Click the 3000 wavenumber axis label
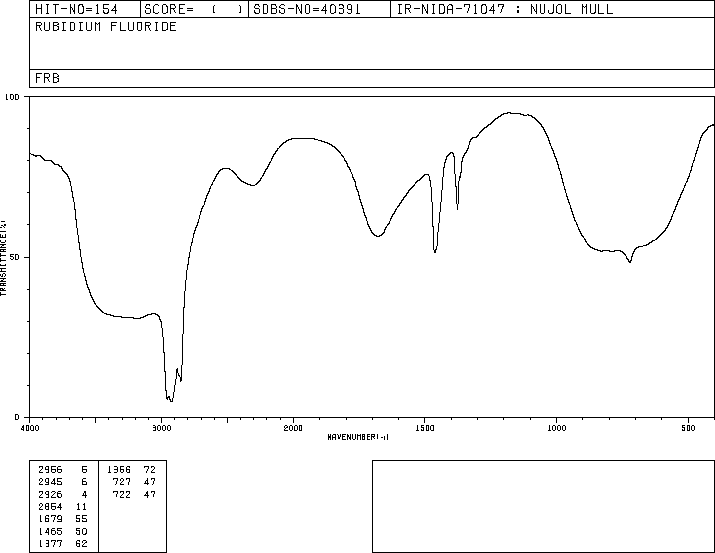715x553 pixels. click(x=161, y=428)
